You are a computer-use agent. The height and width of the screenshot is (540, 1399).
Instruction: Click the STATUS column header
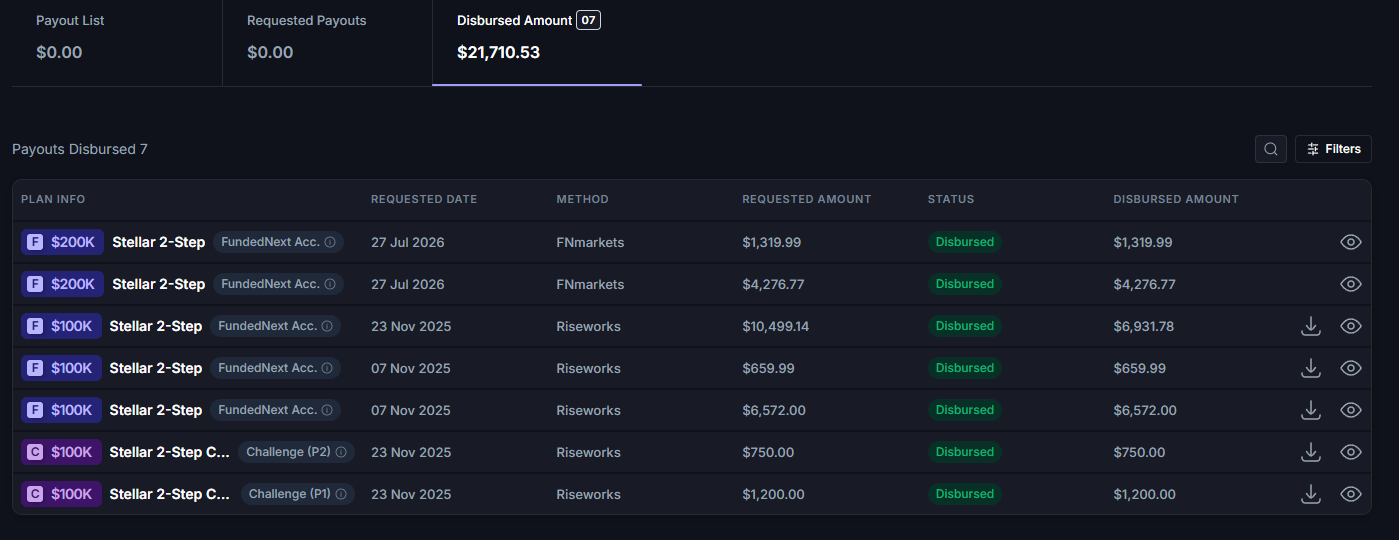(x=951, y=199)
